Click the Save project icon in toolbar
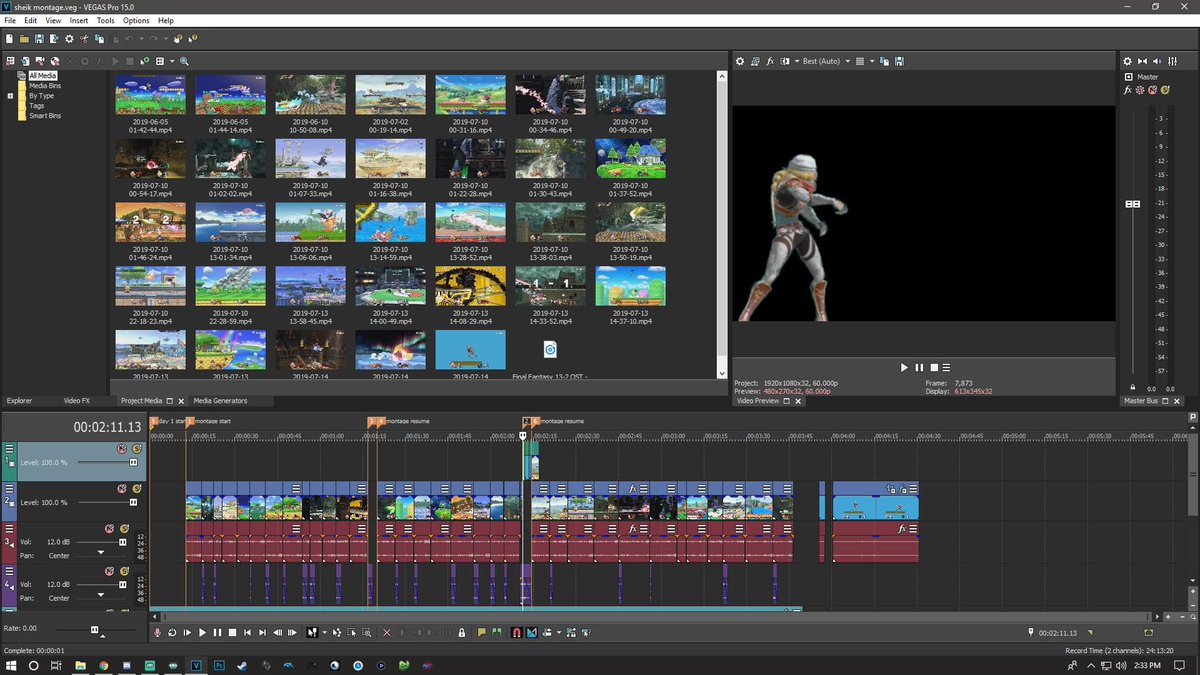 point(38,39)
